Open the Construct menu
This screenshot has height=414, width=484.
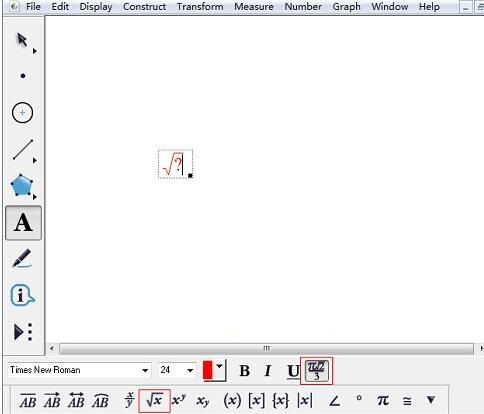click(x=144, y=7)
